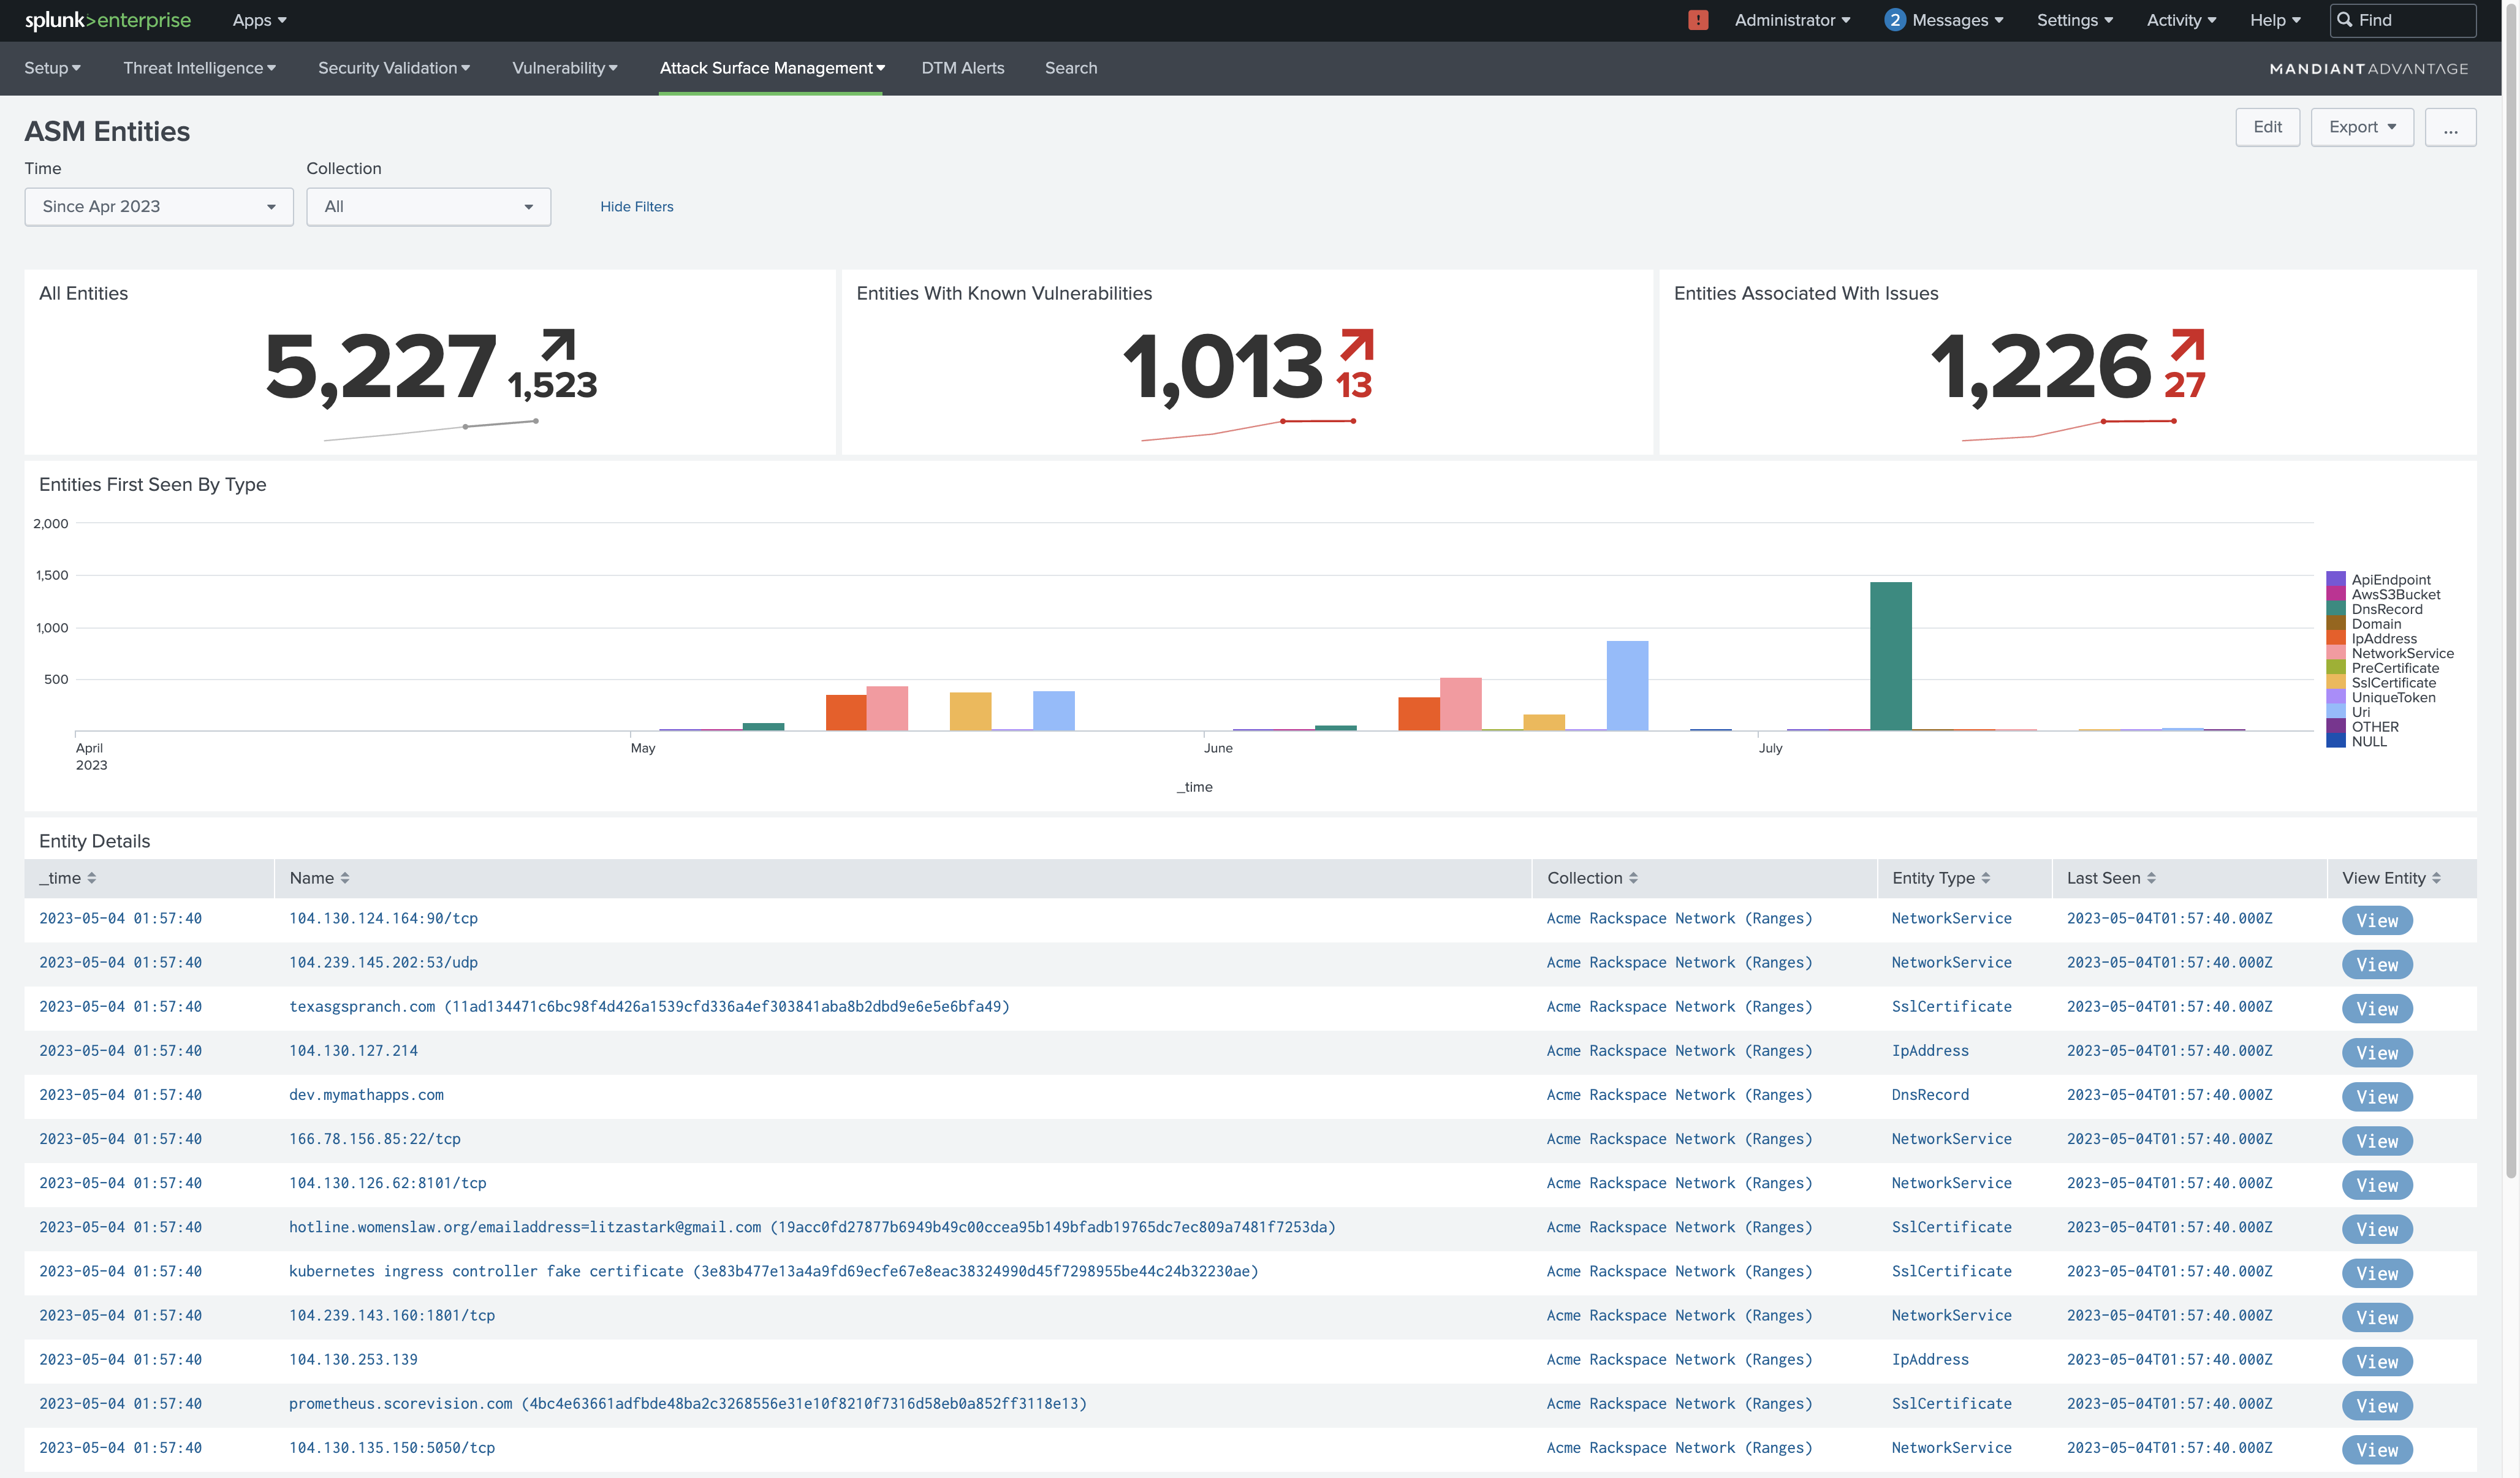This screenshot has height=1478, width=2520.
Task: Click kubernetes ingress controller fake certificate name
Action: tap(773, 1271)
